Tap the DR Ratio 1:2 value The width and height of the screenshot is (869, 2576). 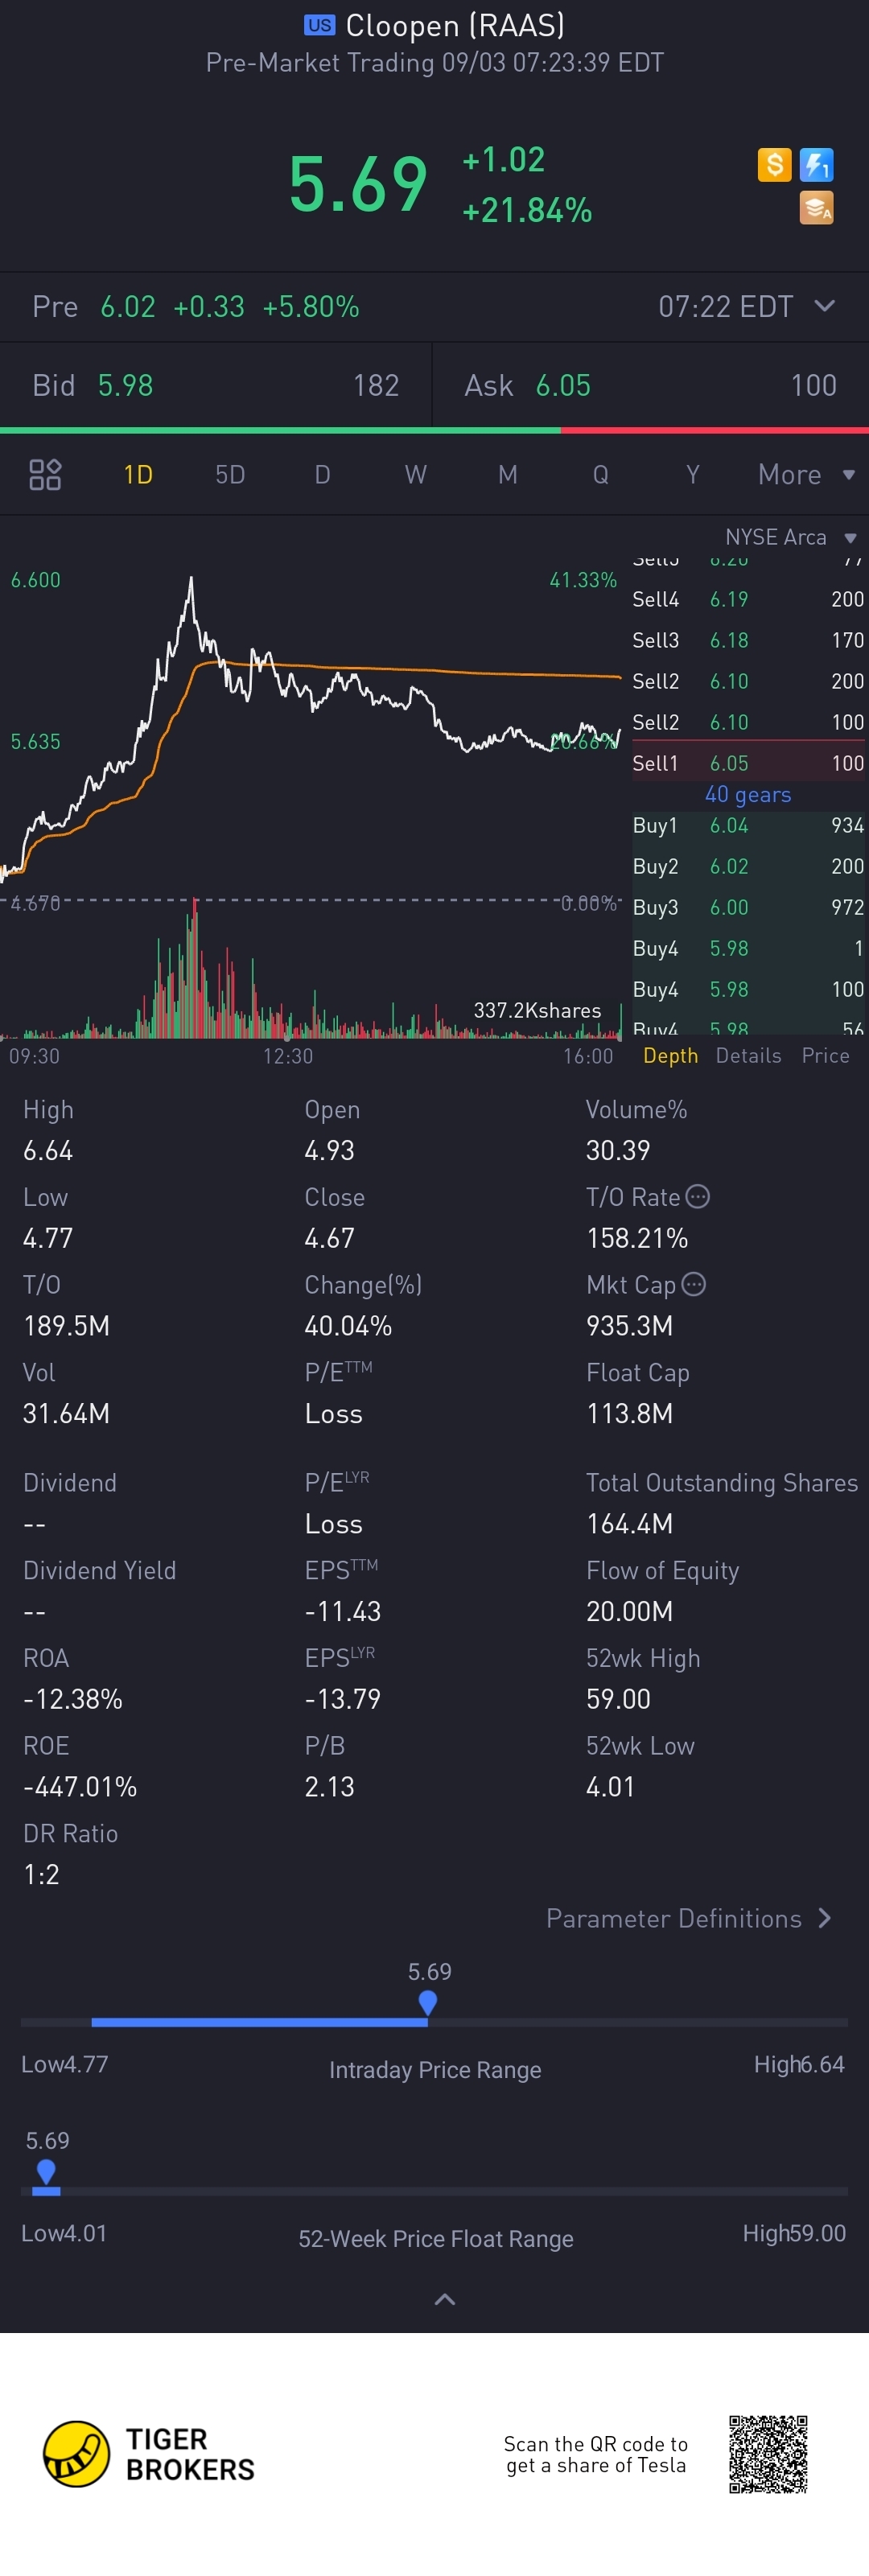pos(41,1874)
